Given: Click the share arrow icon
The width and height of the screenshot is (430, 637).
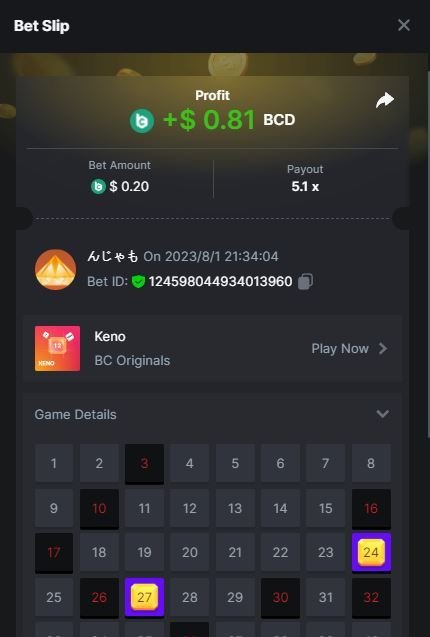Looking at the screenshot, I should (384, 100).
